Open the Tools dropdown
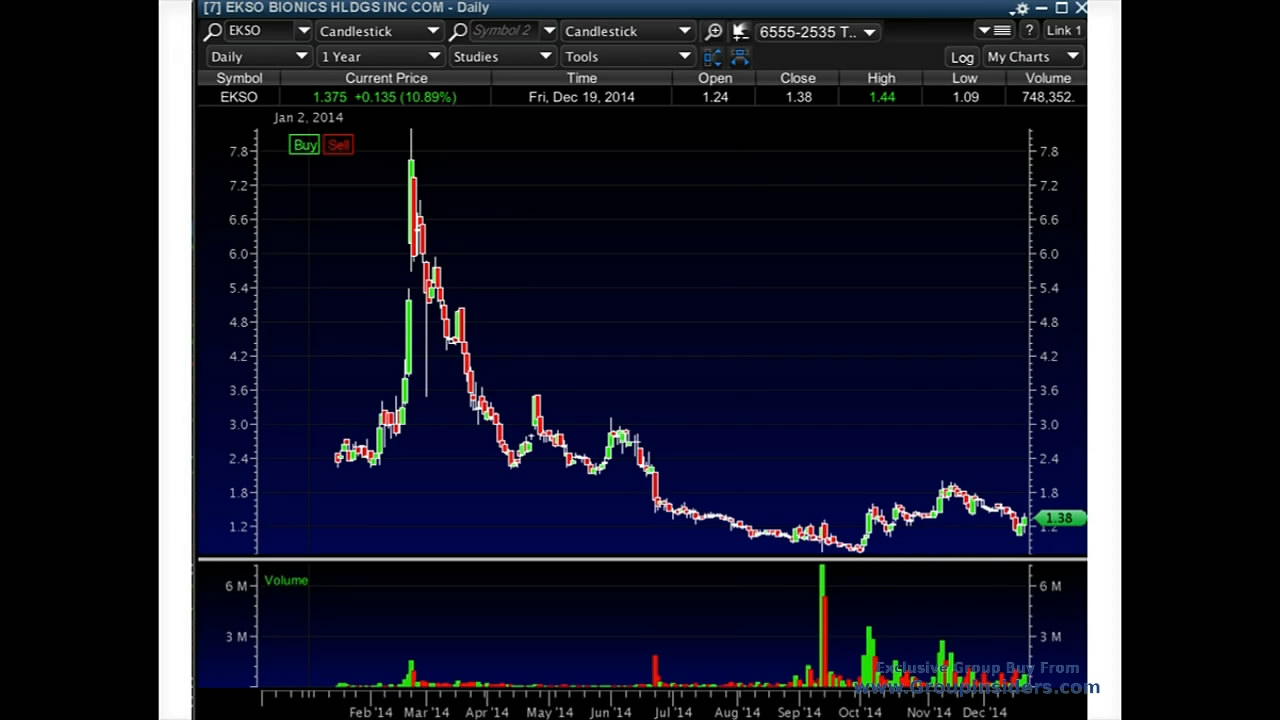This screenshot has width=1280, height=720. [x=628, y=57]
